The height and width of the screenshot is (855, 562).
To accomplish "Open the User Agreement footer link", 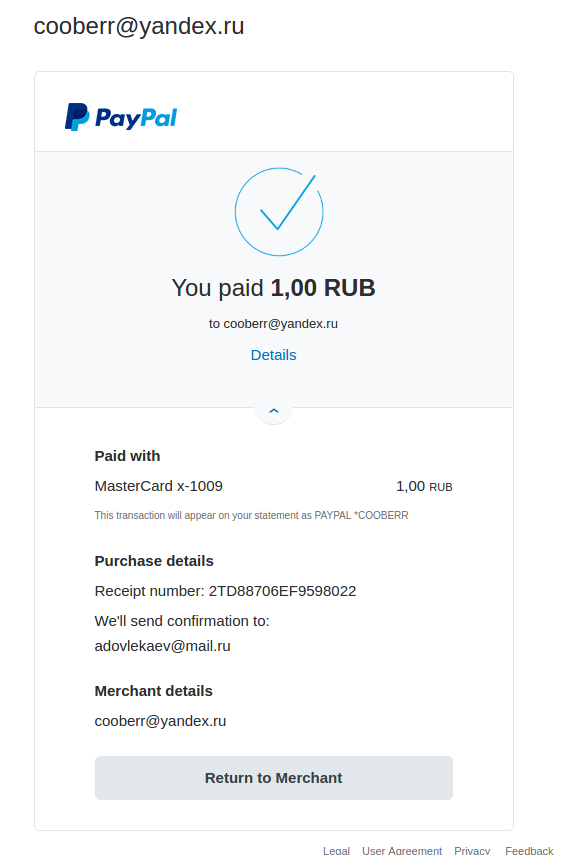I will point(402,850).
